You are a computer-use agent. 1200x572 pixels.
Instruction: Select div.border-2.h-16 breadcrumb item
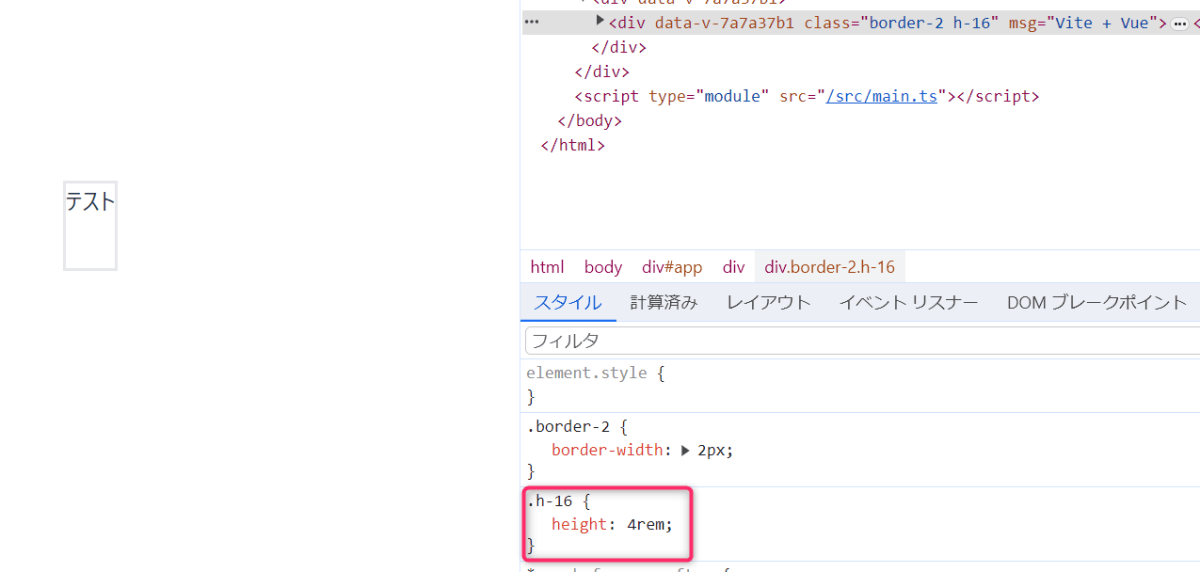pyautogui.click(x=830, y=267)
